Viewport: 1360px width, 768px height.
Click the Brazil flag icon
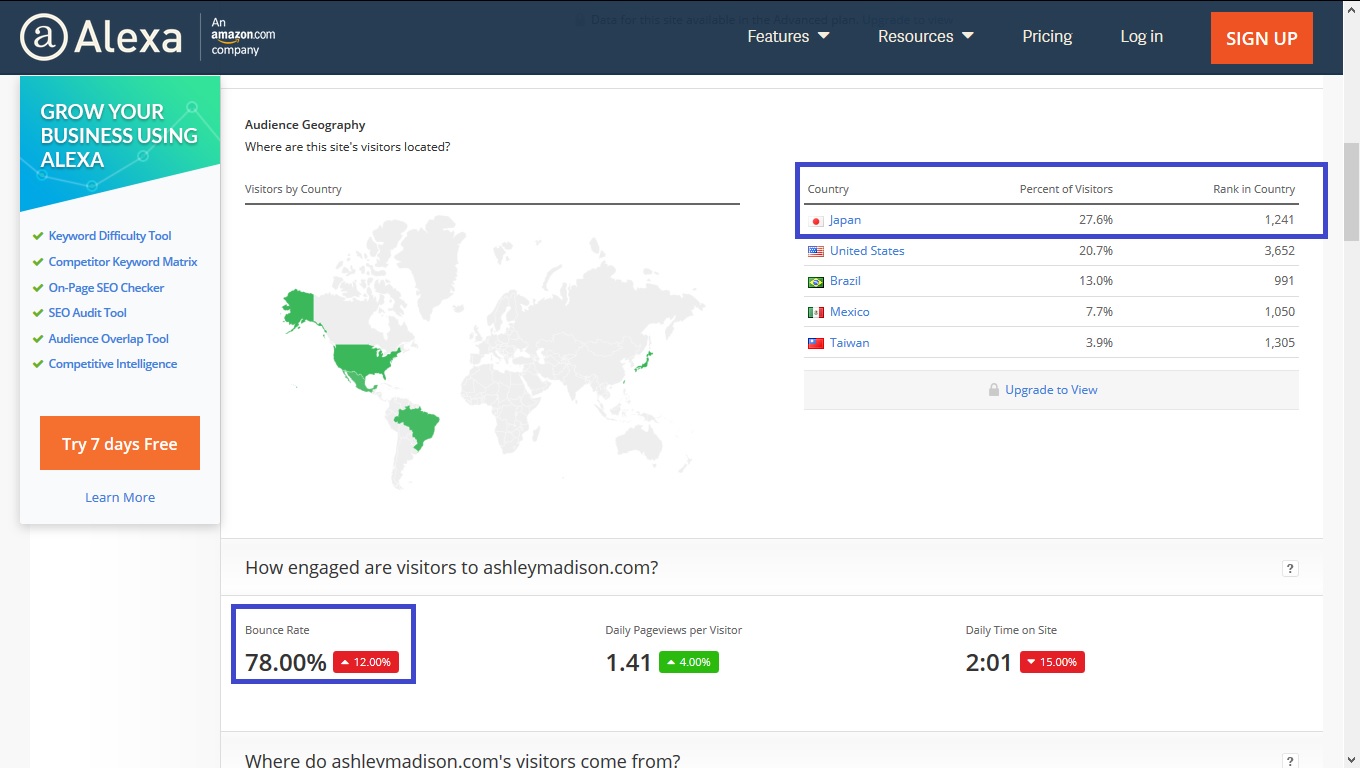[816, 282]
